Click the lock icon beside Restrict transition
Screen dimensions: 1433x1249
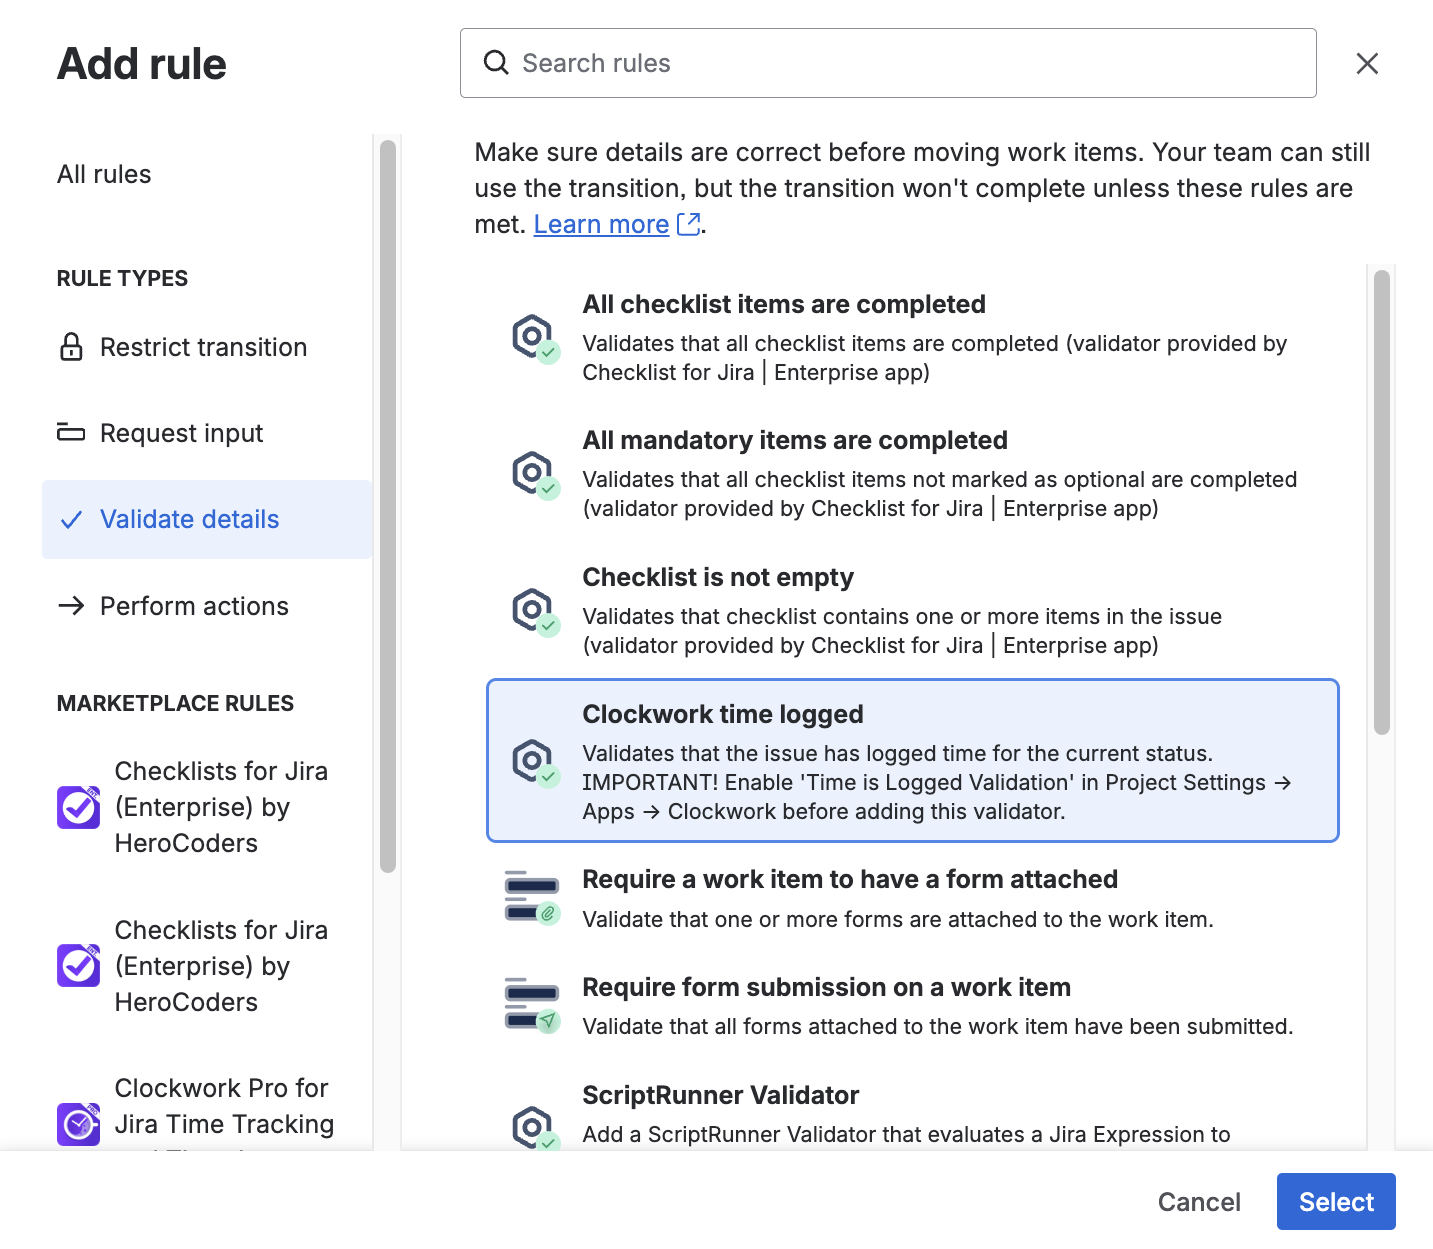pyautogui.click(x=71, y=347)
